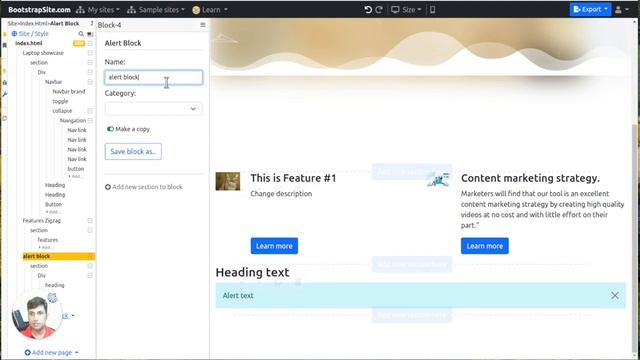640x360 pixels.
Task: Click the BootstrapSite.com logo
Action: pyautogui.click(x=39, y=9)
